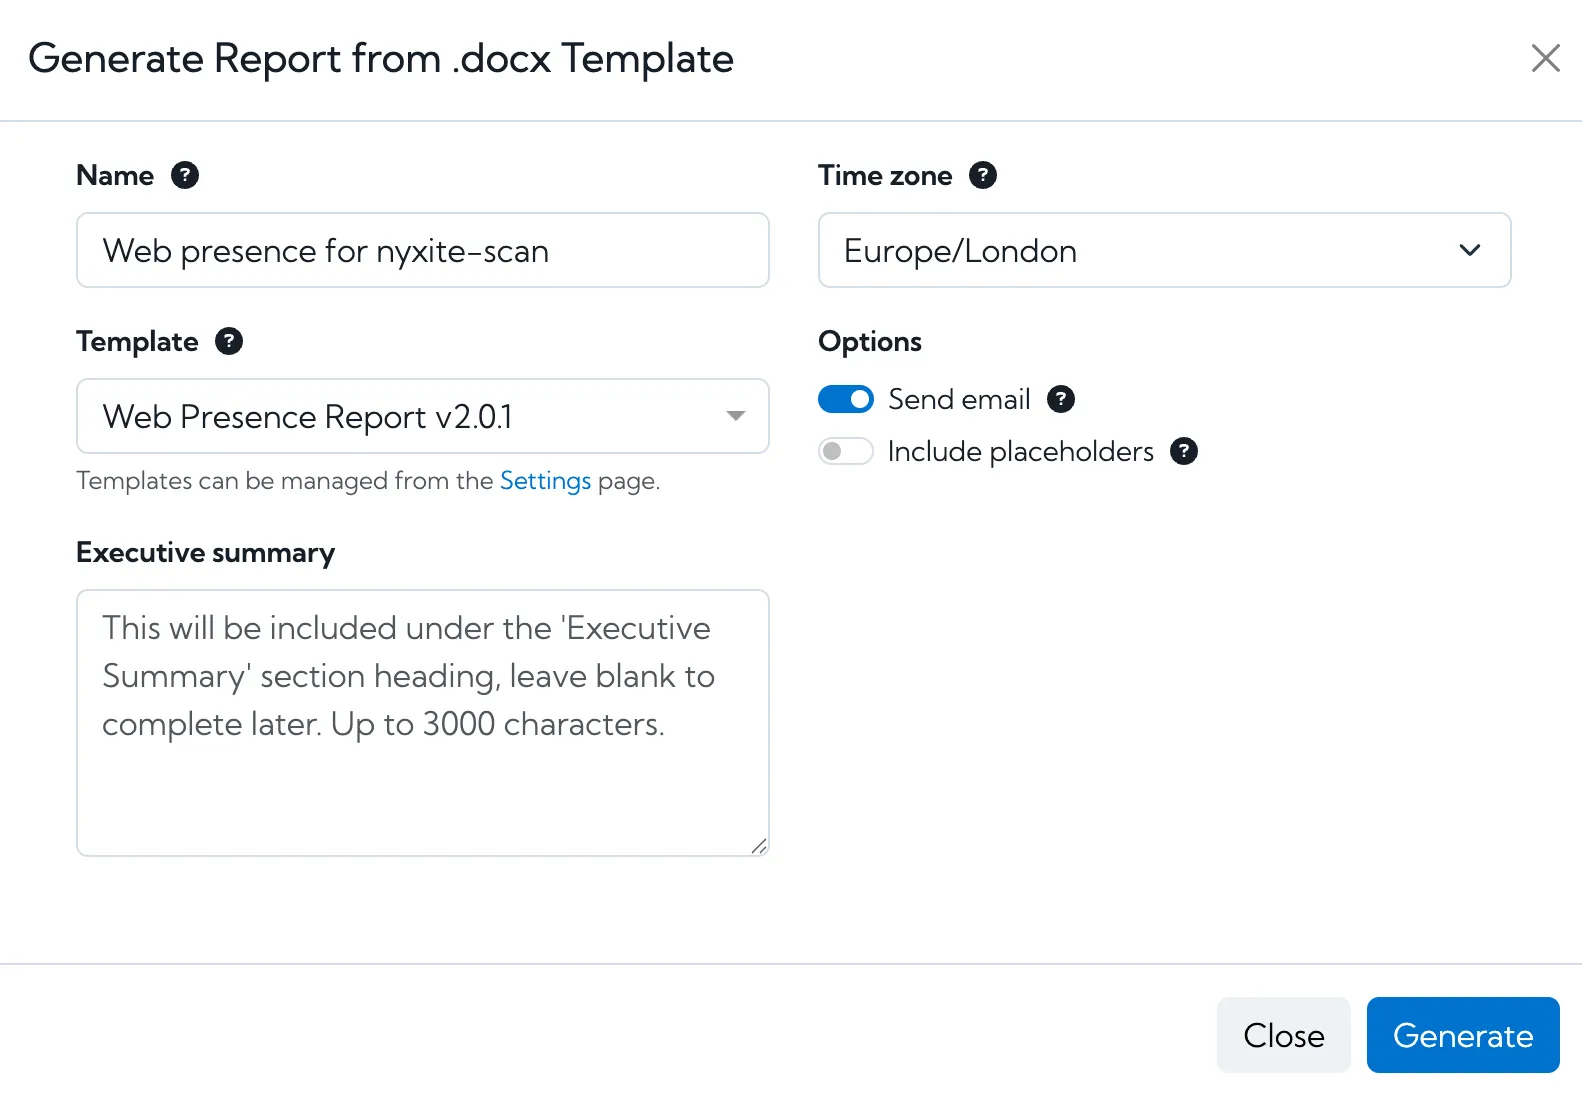1582x1100 pixels.
Task: Select the Web Presence Report v2.0.1 field
Action: click(x=422, y=416)
